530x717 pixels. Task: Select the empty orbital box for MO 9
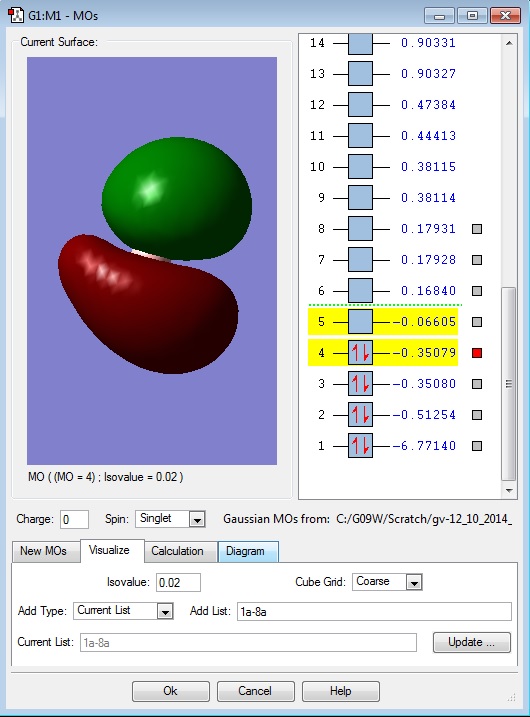pos(360,198)
